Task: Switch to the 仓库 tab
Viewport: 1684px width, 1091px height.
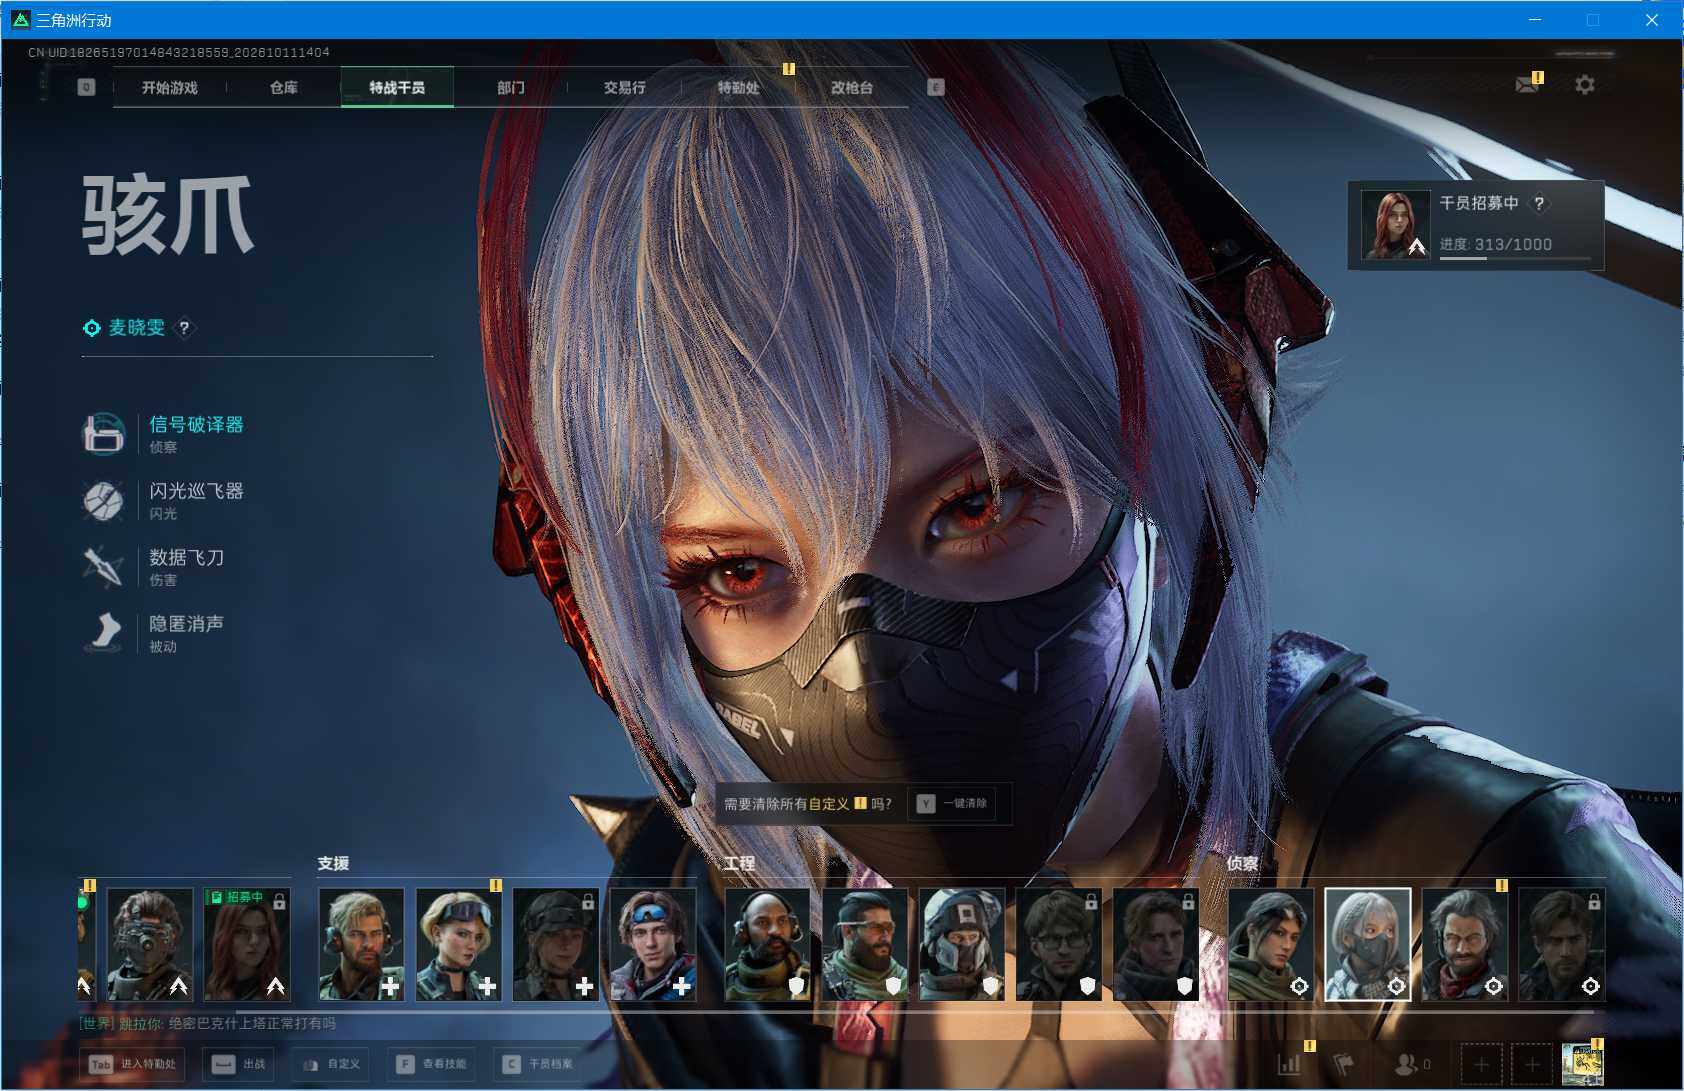Action: [x=284, y=88]
